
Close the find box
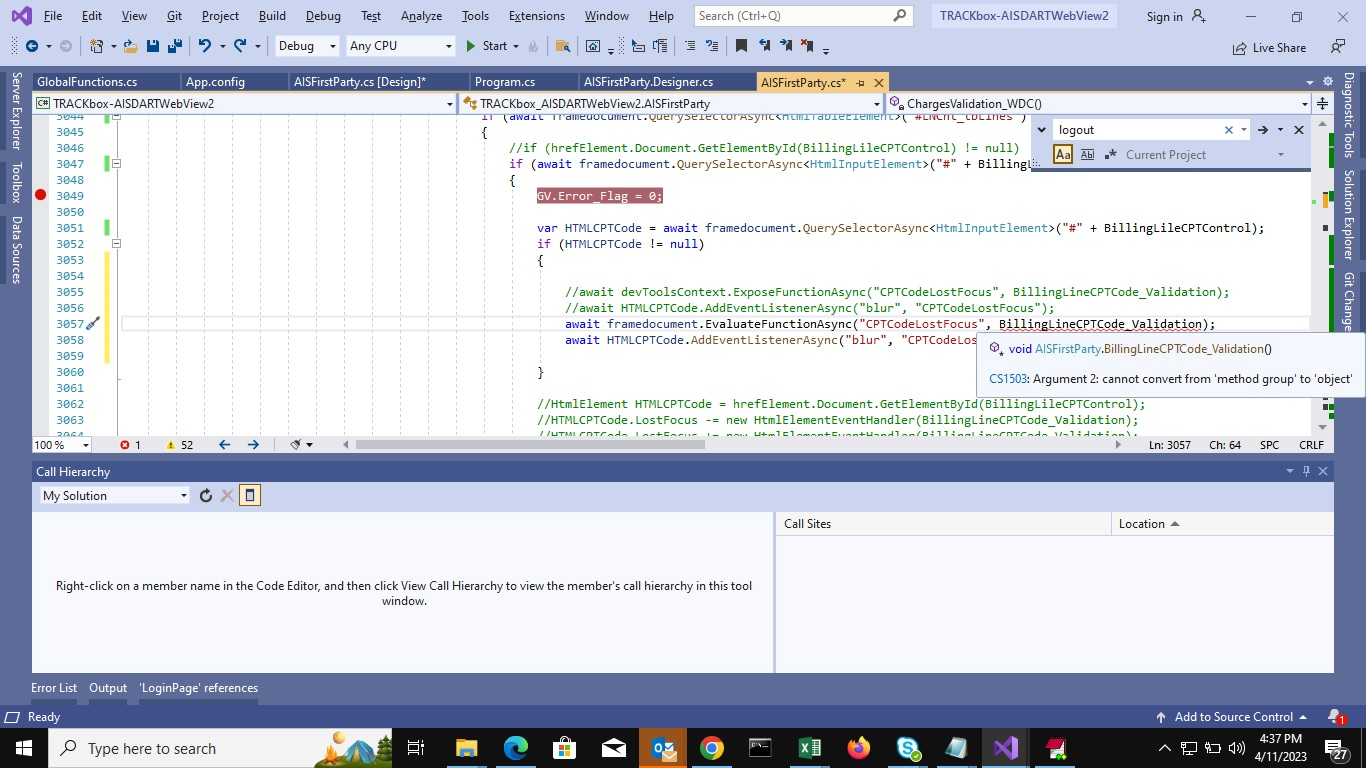[x=1299, y=130]
